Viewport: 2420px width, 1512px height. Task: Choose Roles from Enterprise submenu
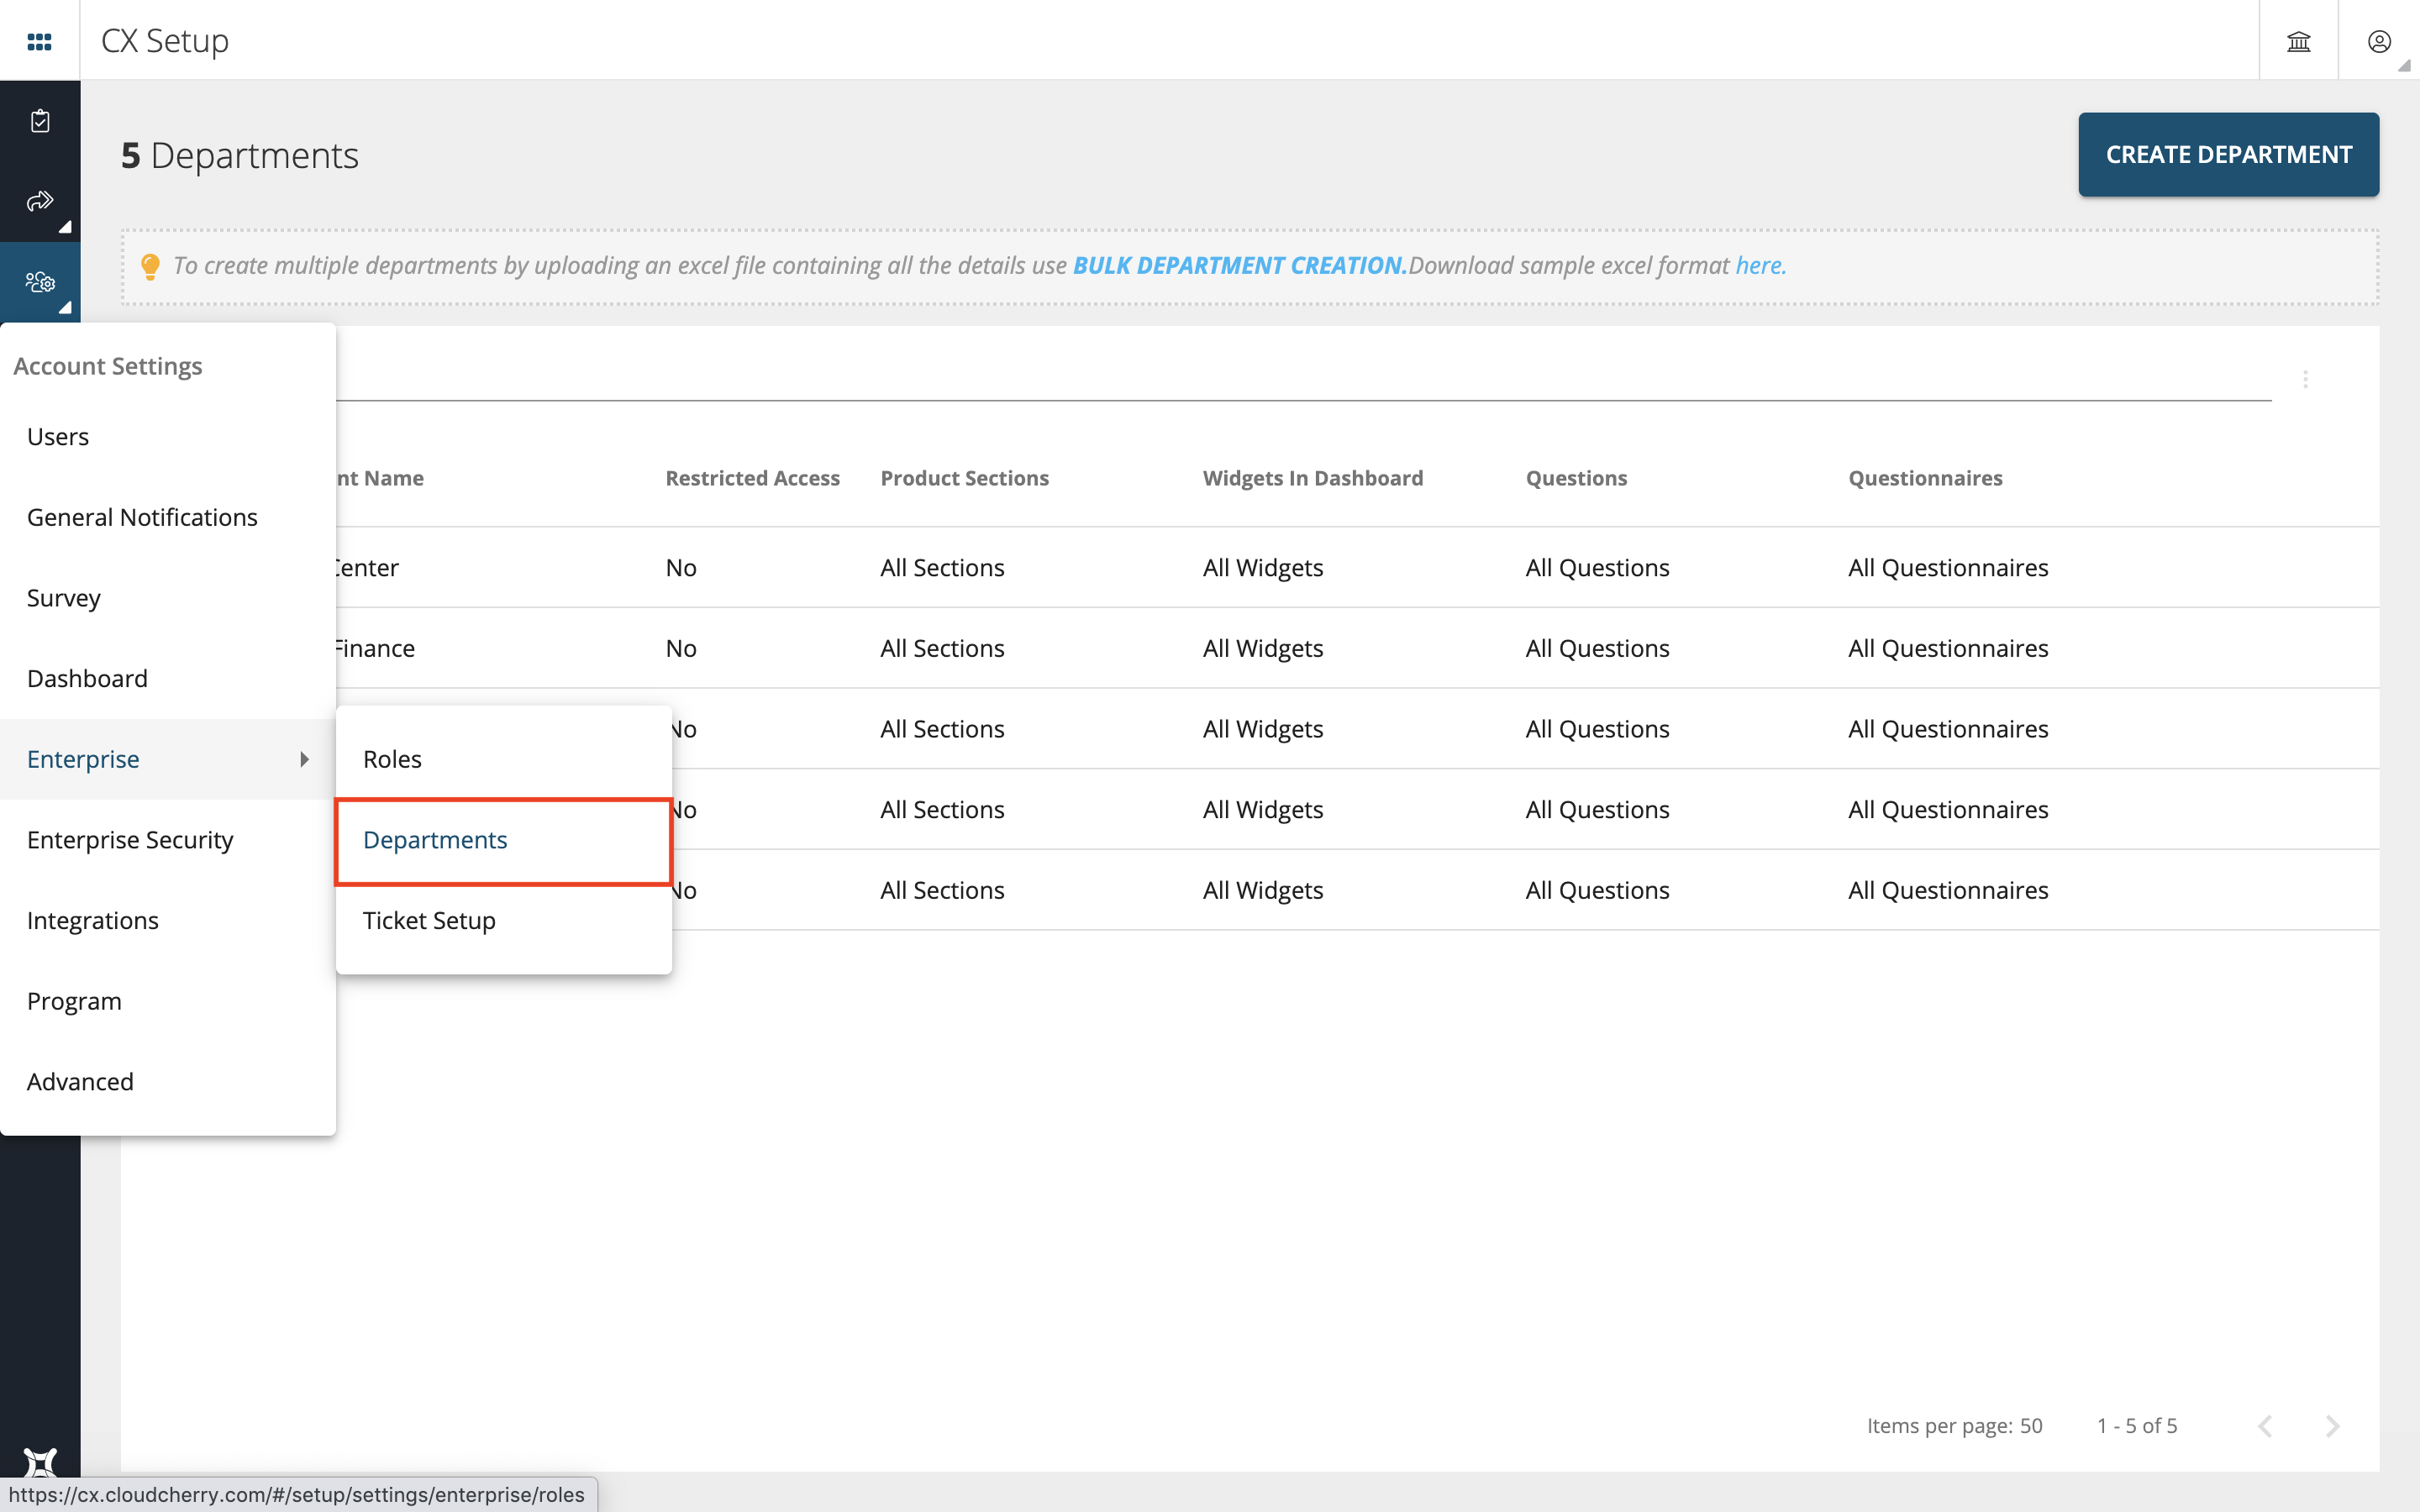pyautogui.click(x=504, y=759)
